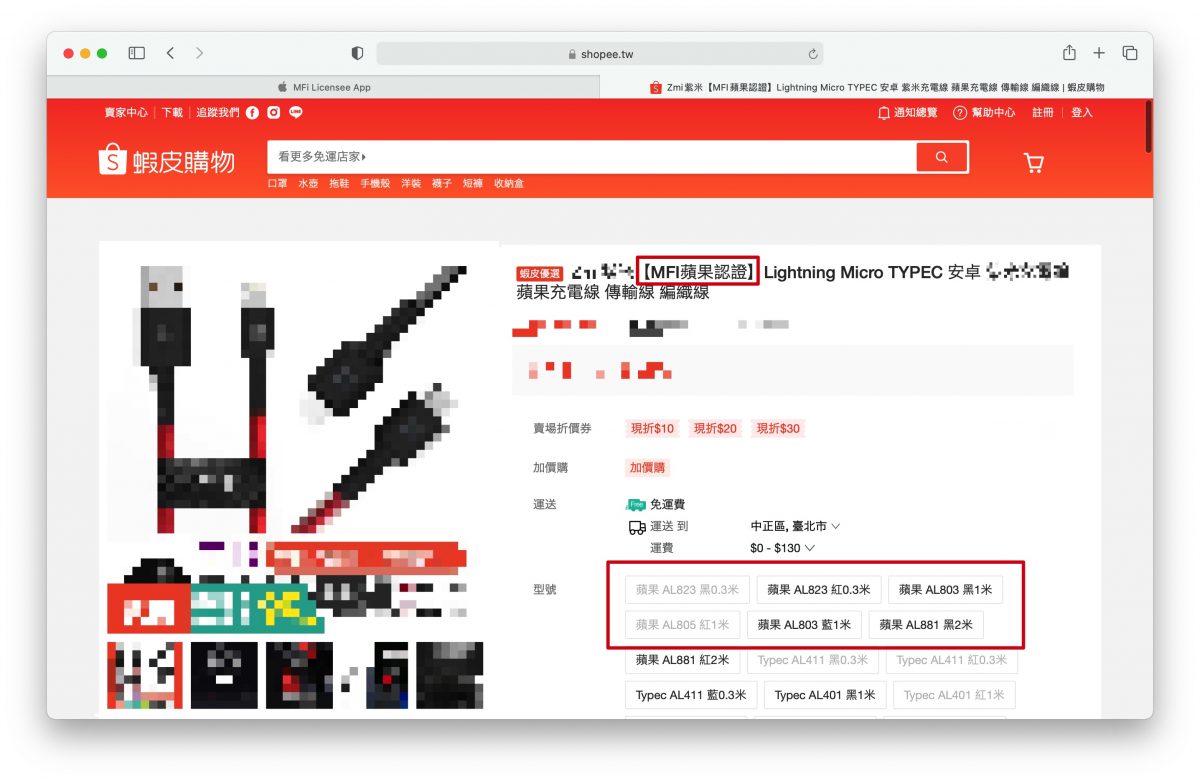This screenshot has height=781, width=1200.
Task: Click the 短褲 suggested keyword
Action: (x=473, y=184)
